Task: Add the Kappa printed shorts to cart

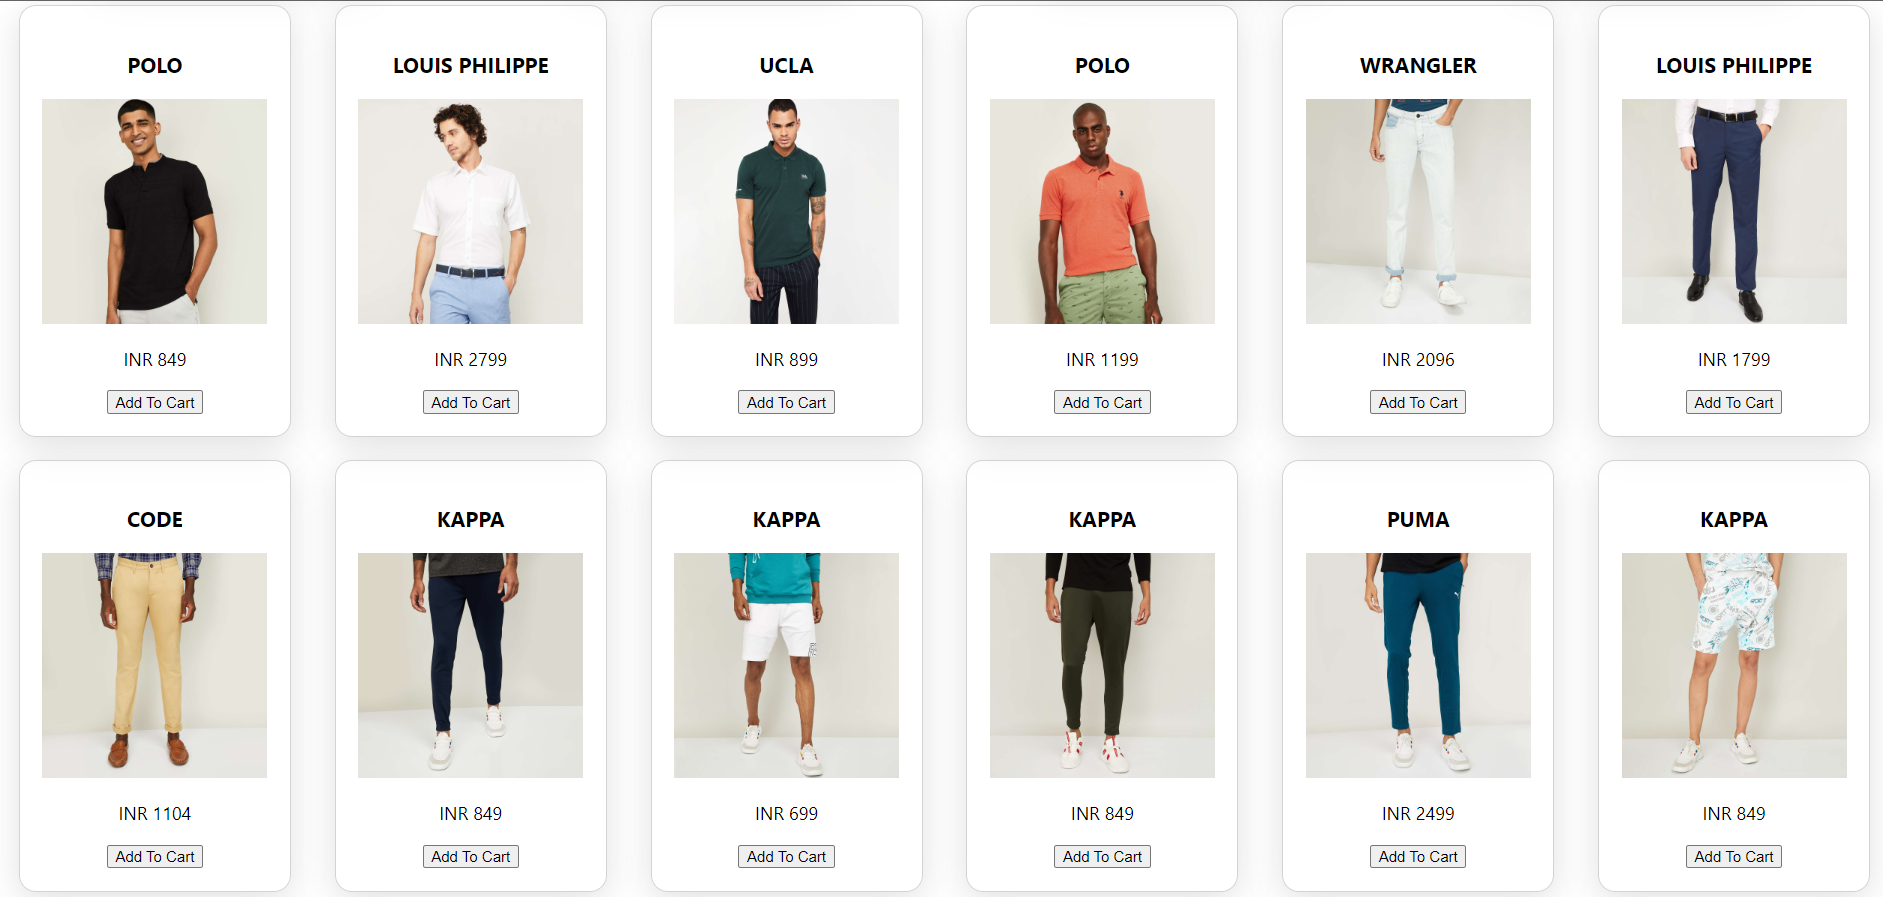Action: [1734, 856]
